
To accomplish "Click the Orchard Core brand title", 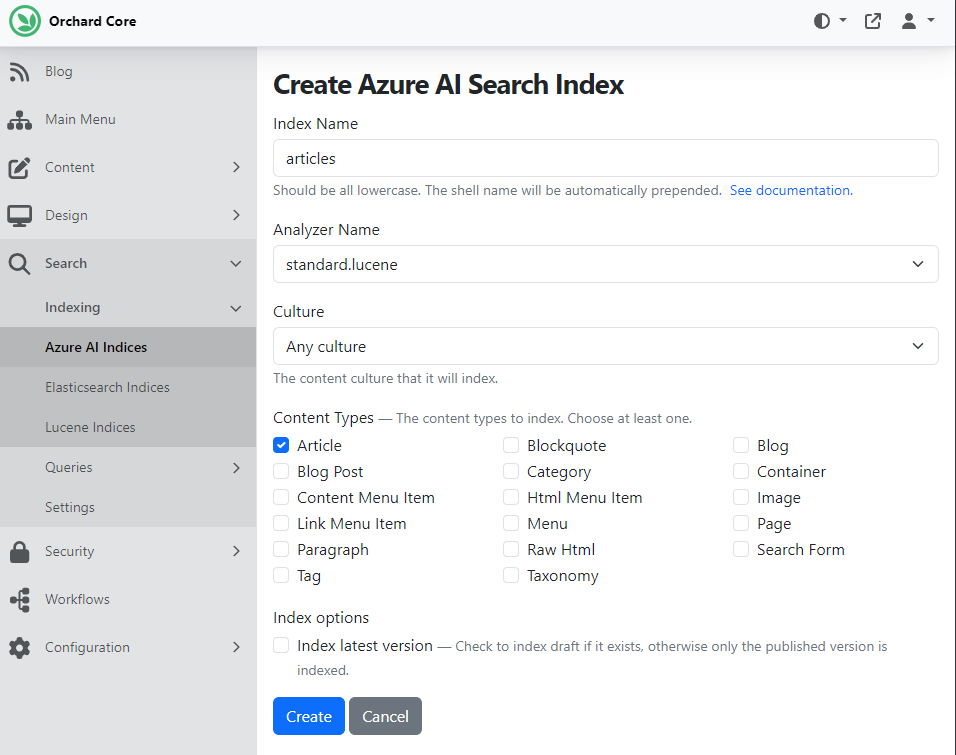I will (93, 21).
